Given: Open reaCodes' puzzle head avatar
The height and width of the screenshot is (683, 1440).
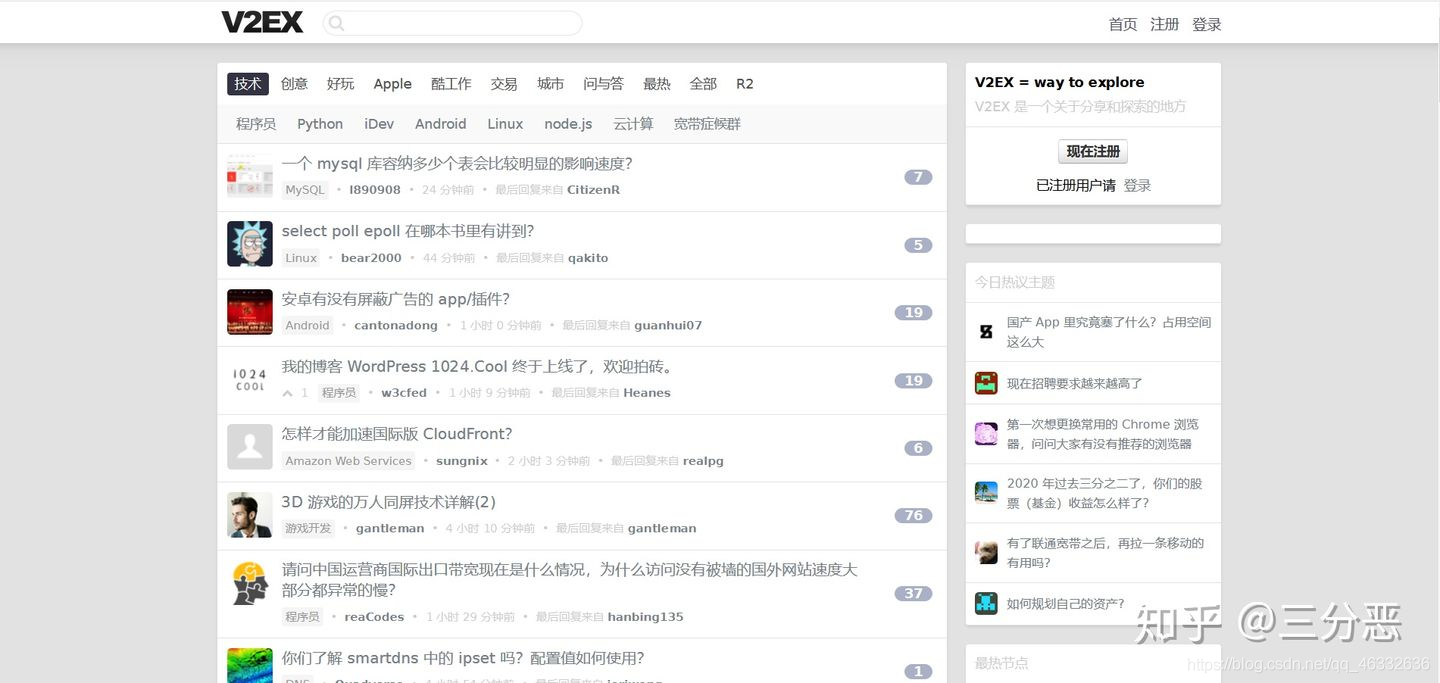Looking at the screenshot, I should coord(249,583).
